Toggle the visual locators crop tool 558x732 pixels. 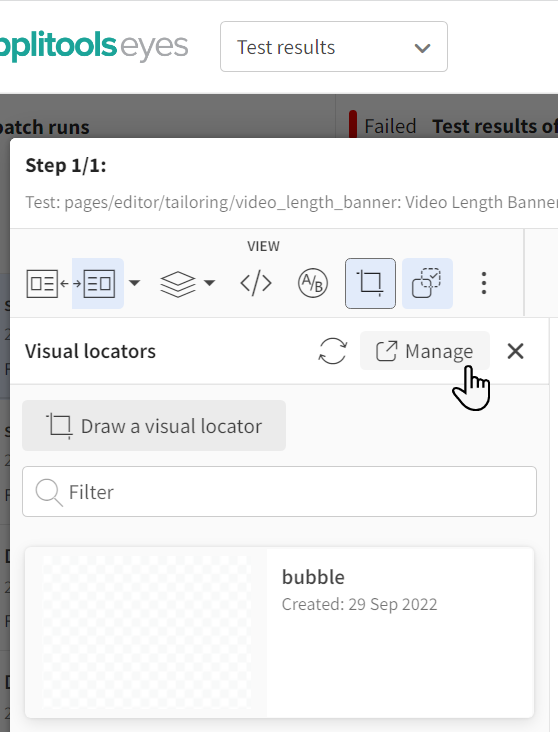(x=370, y=283)
